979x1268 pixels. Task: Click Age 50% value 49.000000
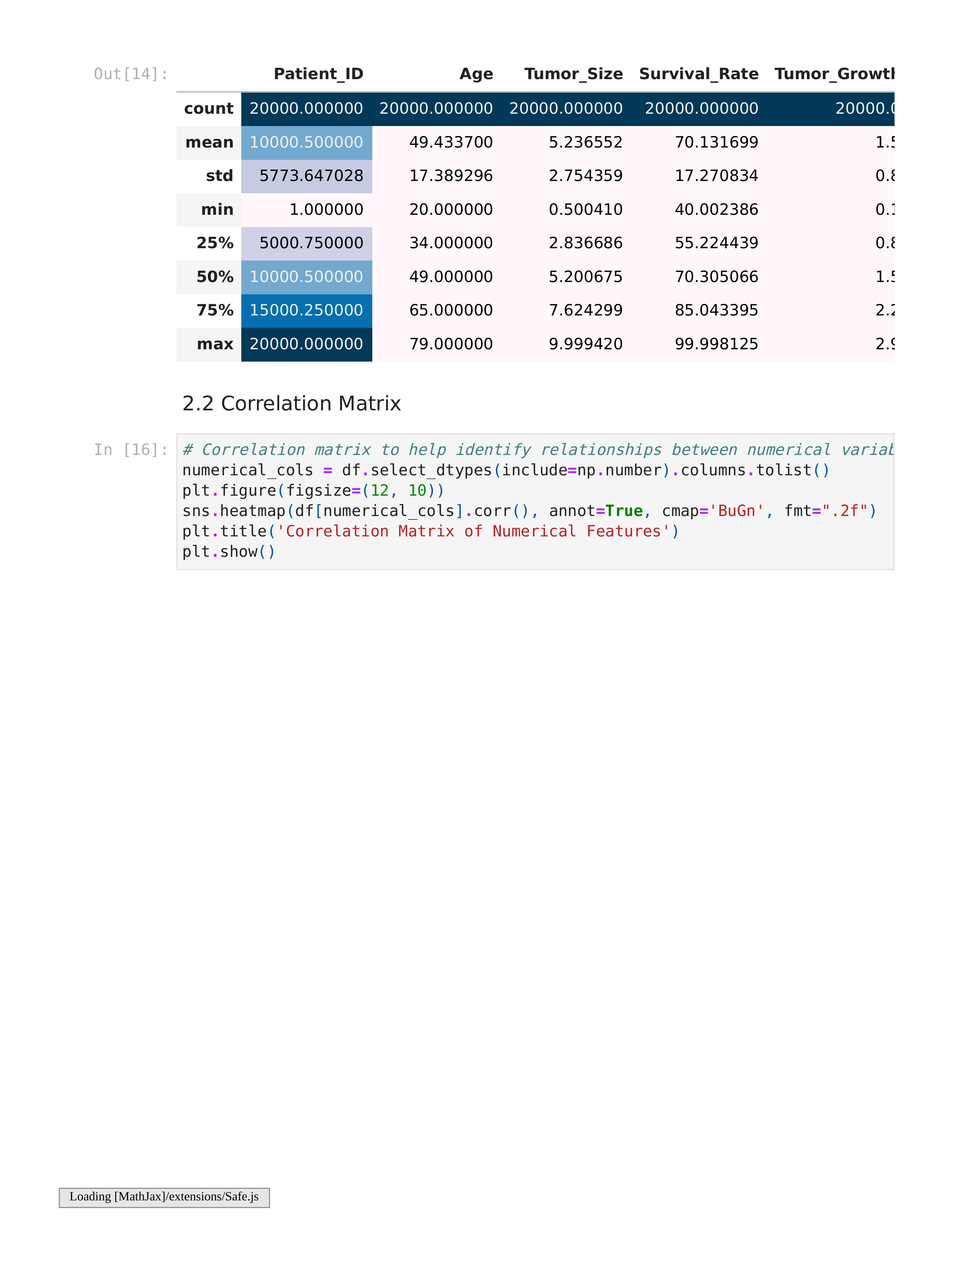[451, 276]
